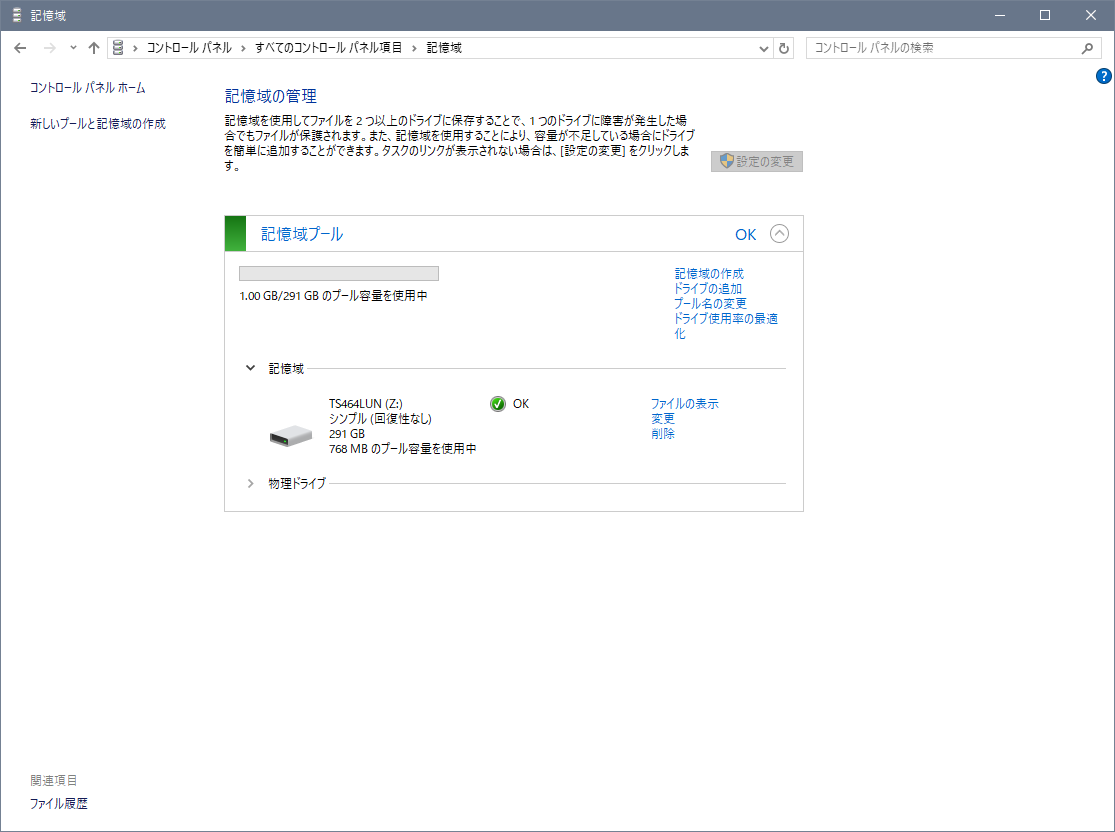This screenshot has width=1115, height=832.
Task: Click すべてのコントロール パネル項目 breadcrumb segment
Action: click(329, 48)
